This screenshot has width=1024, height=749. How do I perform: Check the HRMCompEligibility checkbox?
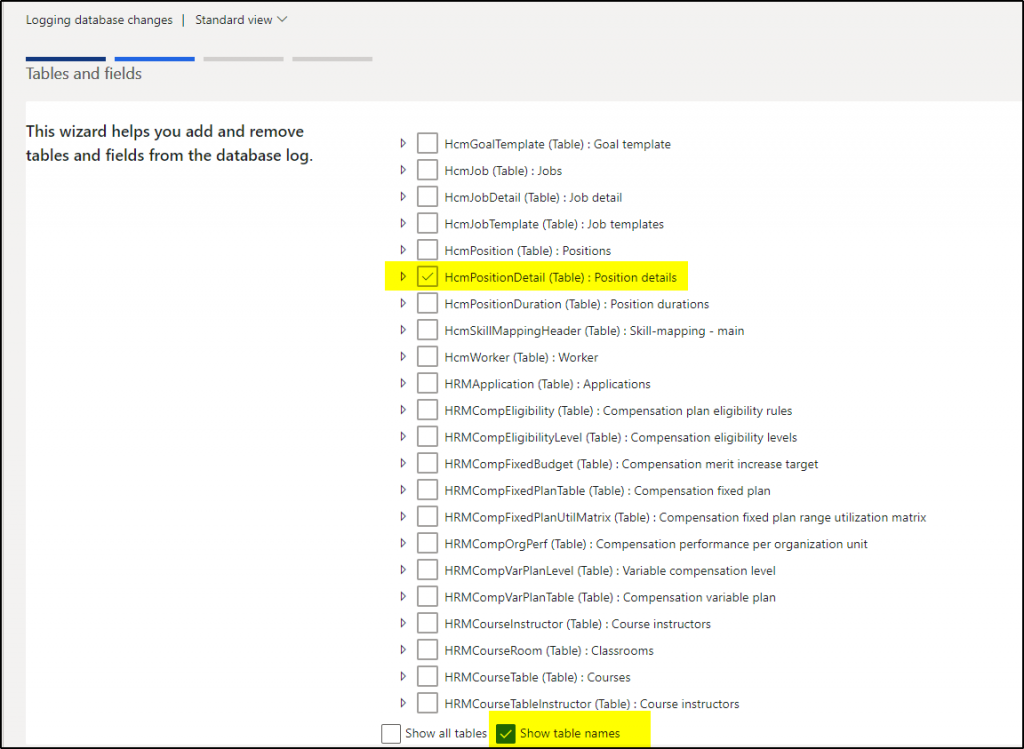pos(427,409)
